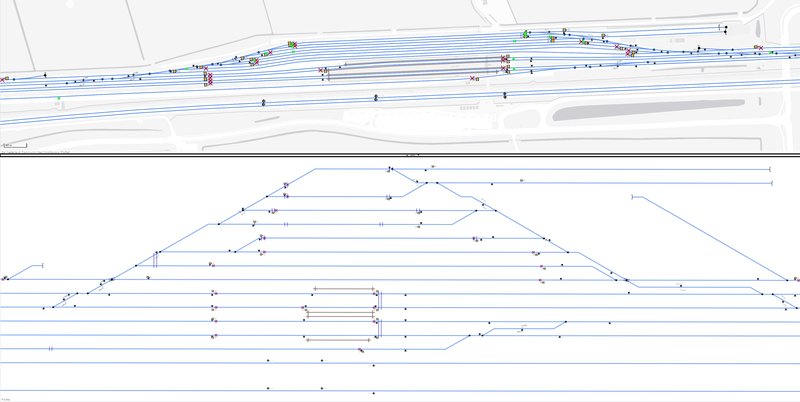The width and height of the screenshot is (800, 402).
Task: Select the bottommost brown platform bar in the schematic
Action: pos(337,340)
